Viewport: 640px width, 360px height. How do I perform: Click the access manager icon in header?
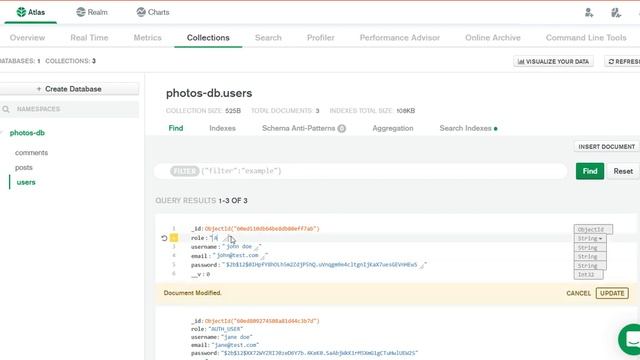[616, 13]
